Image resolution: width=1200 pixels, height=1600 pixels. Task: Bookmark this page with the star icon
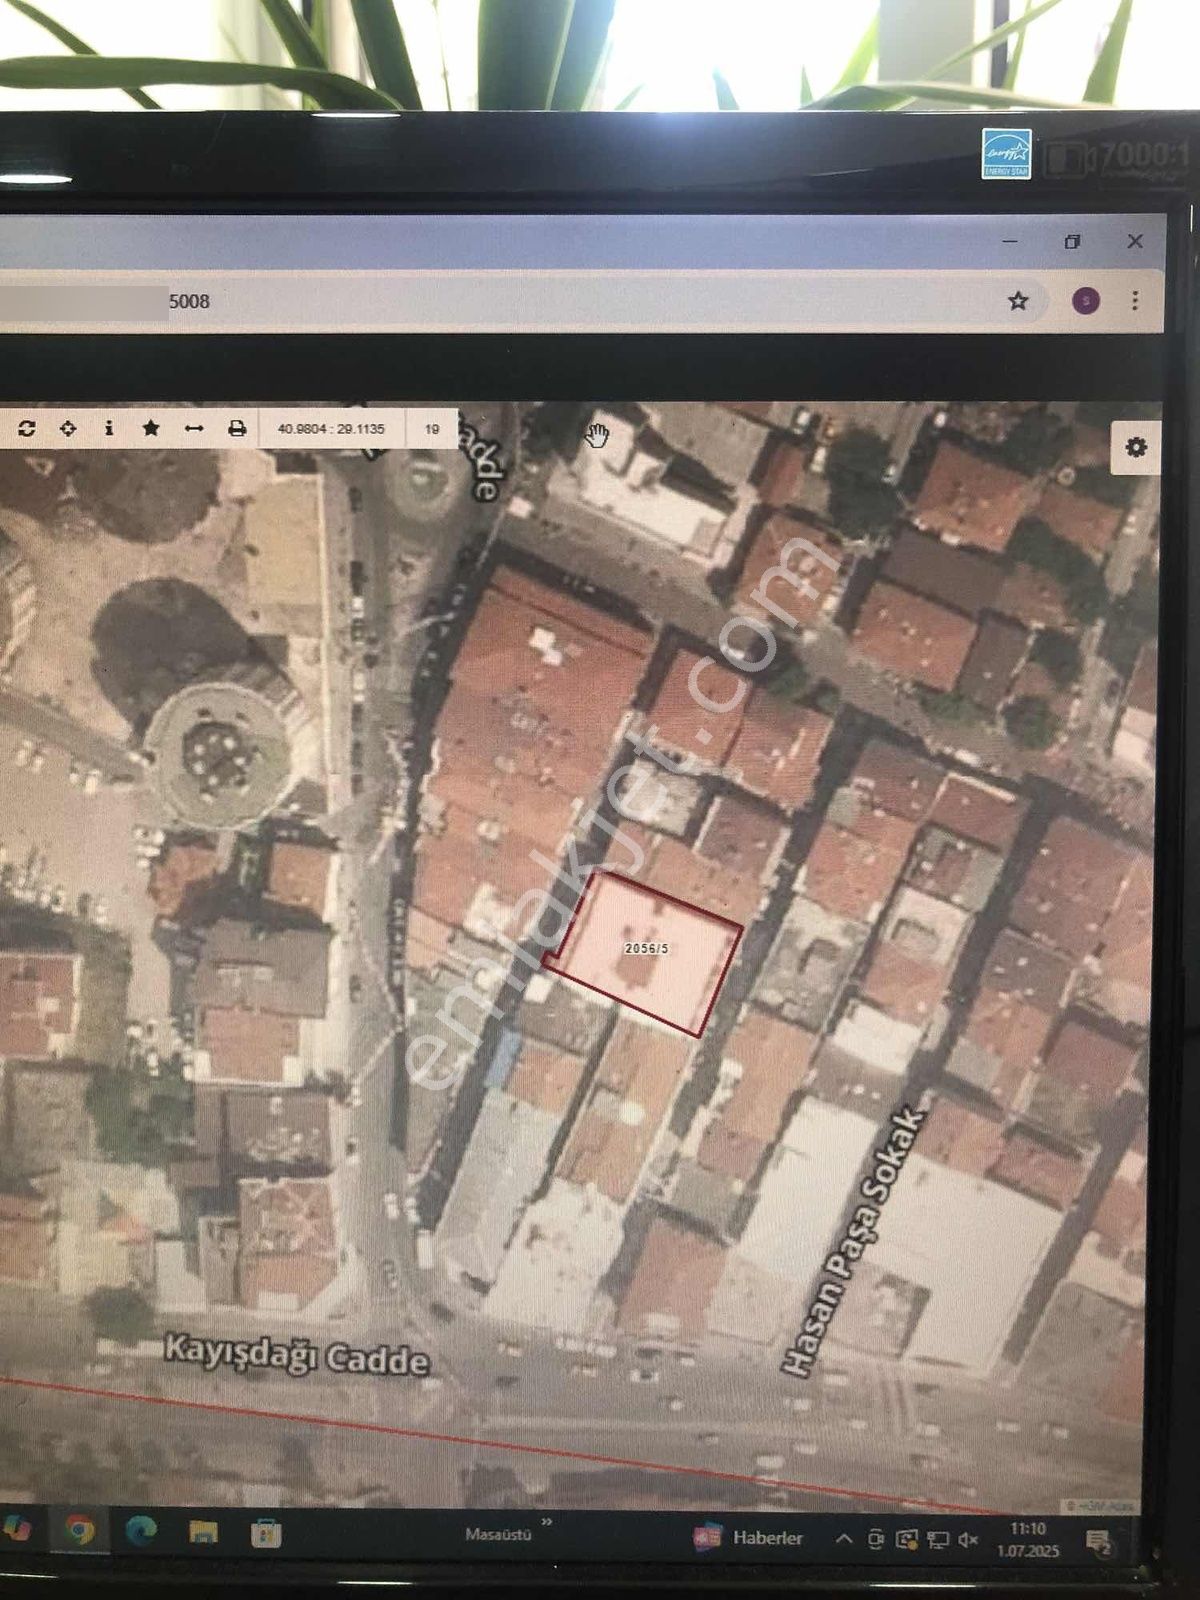tap(1018, 301)
